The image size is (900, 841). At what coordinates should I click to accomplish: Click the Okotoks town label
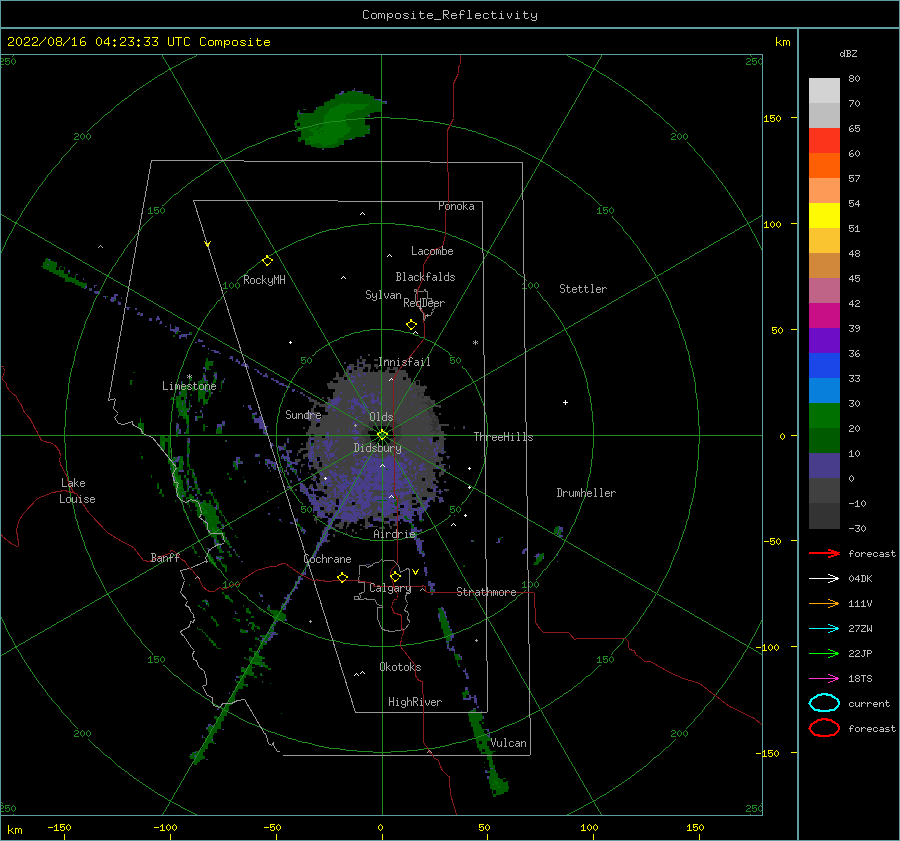coord(401,667)
